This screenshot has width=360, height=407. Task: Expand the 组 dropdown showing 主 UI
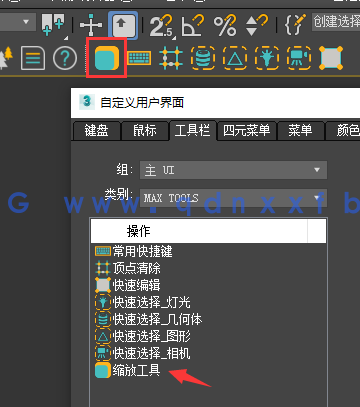(233, 170)
